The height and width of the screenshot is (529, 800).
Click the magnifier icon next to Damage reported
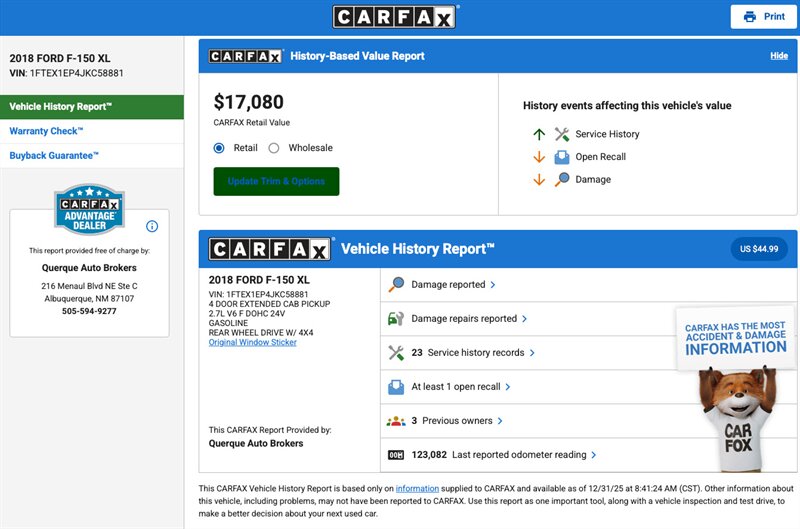[396, 285]
